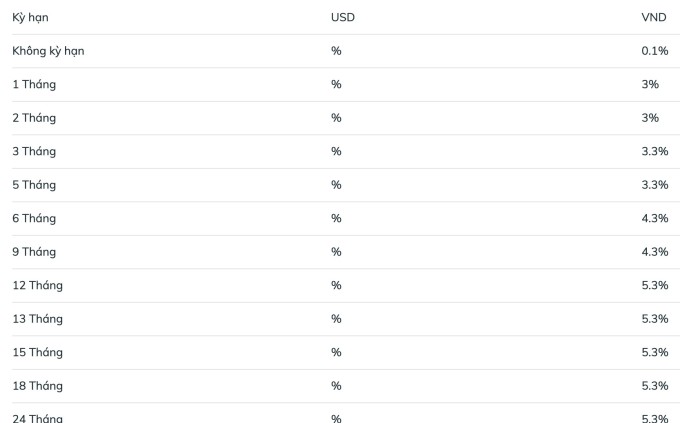Select the Không kỳ hạn row label
680x423 pixels.
tap(48, 51)
